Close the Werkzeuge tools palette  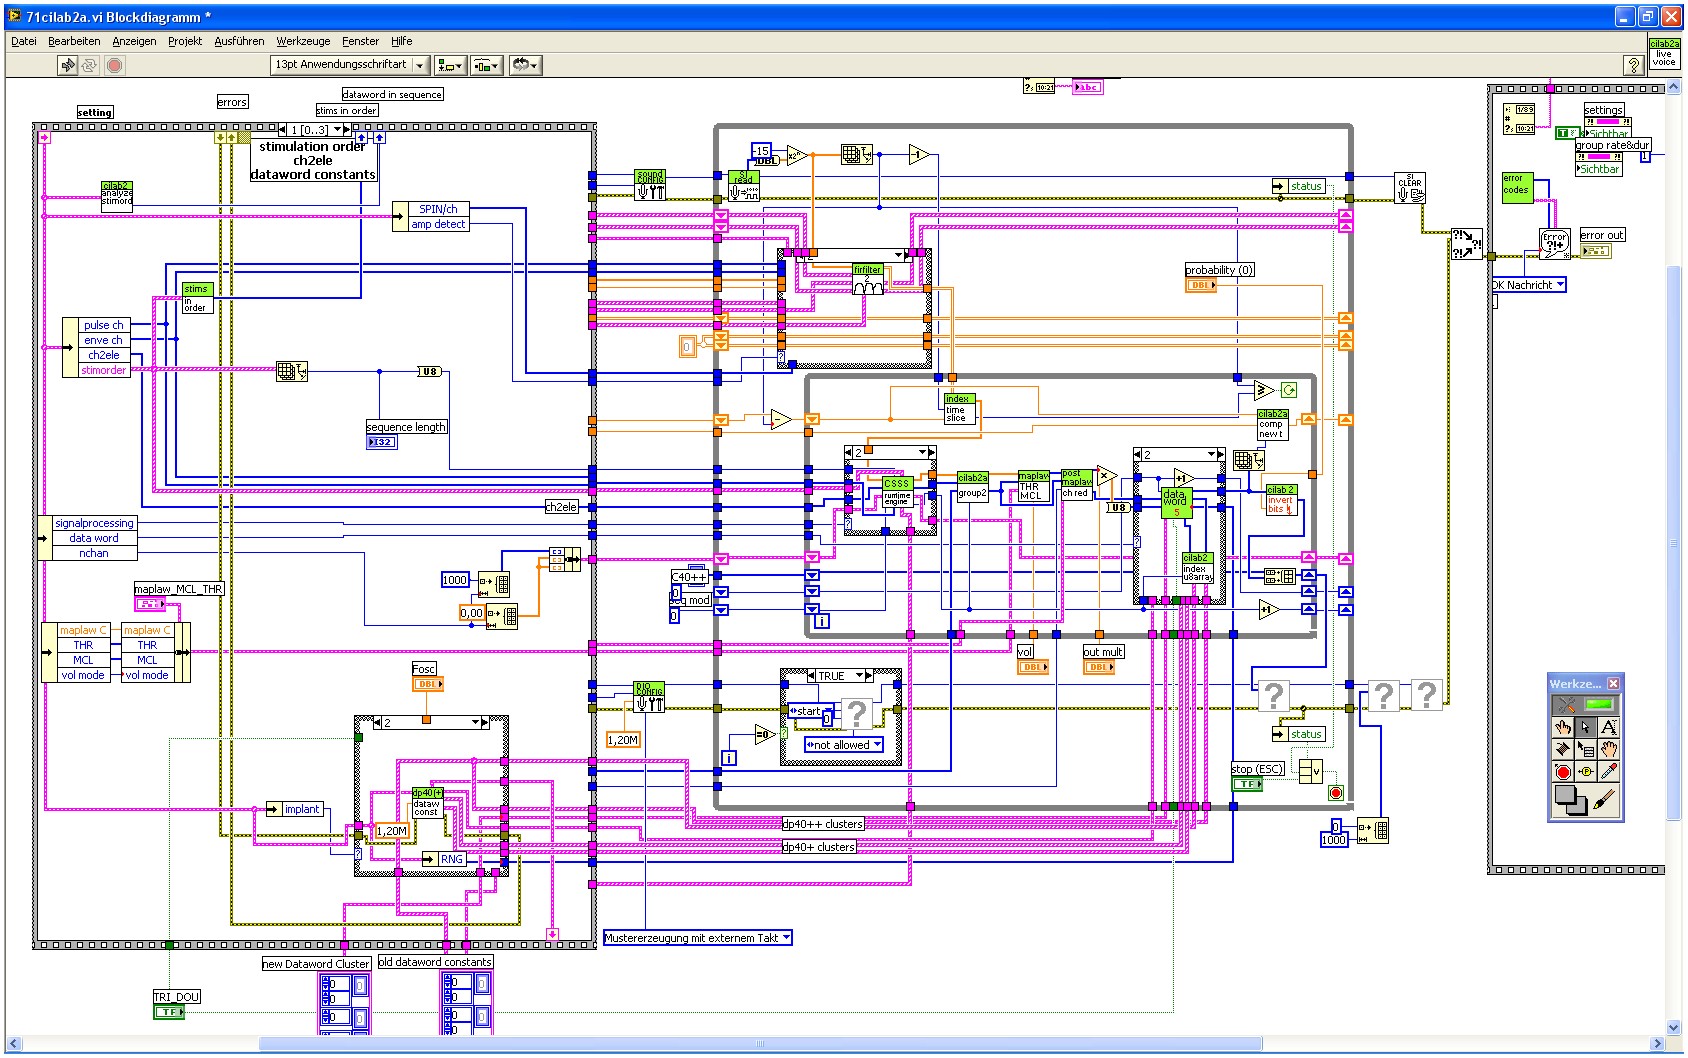tap(1613, 683)
